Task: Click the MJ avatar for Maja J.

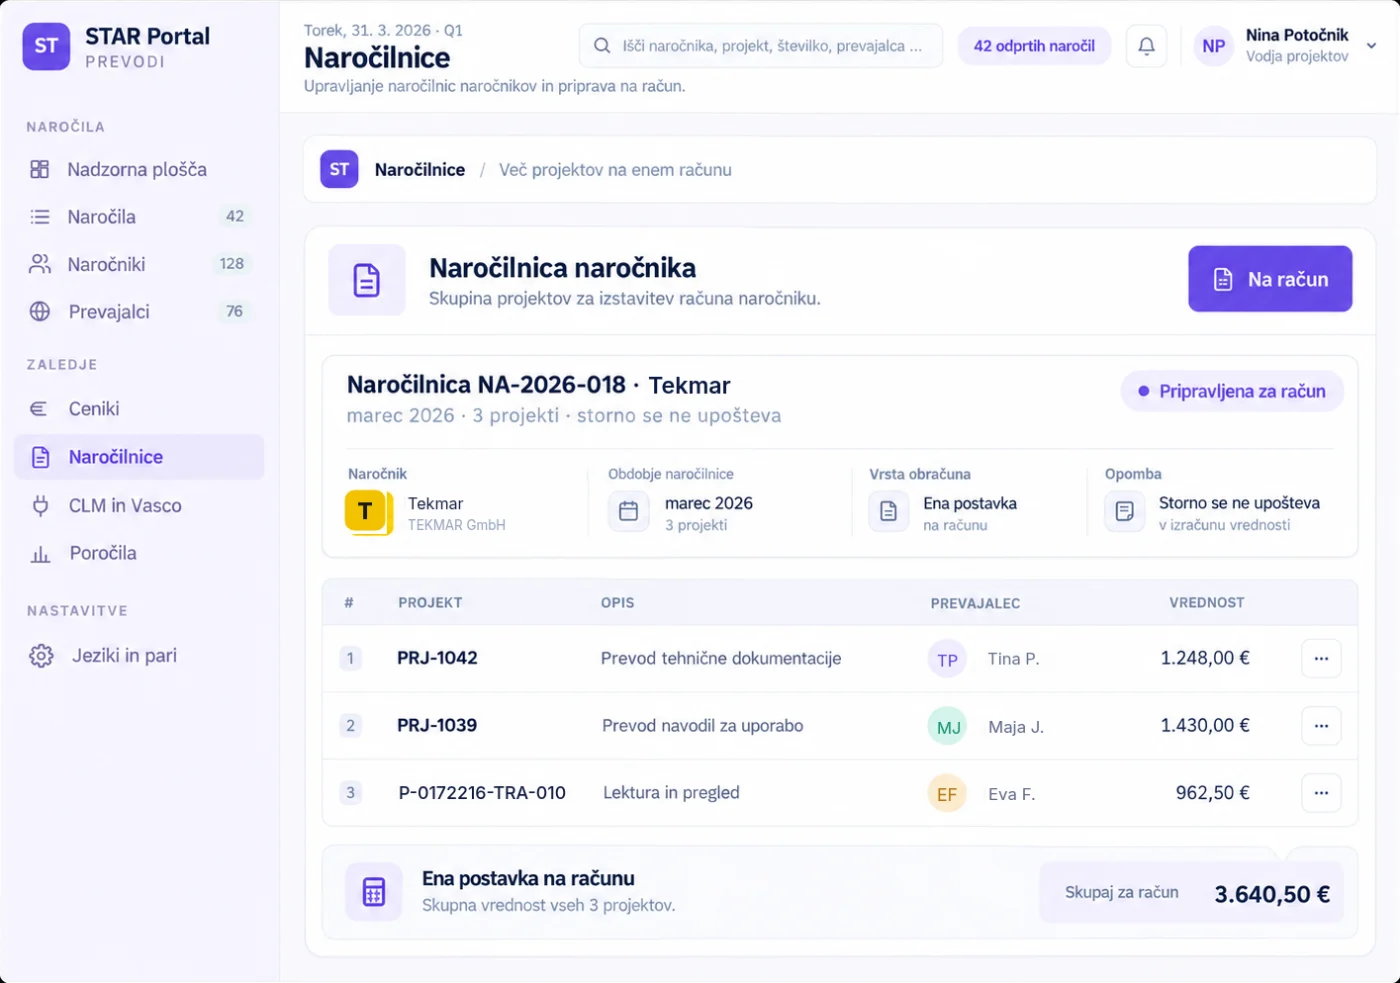Action: click(x=947, y=727)
